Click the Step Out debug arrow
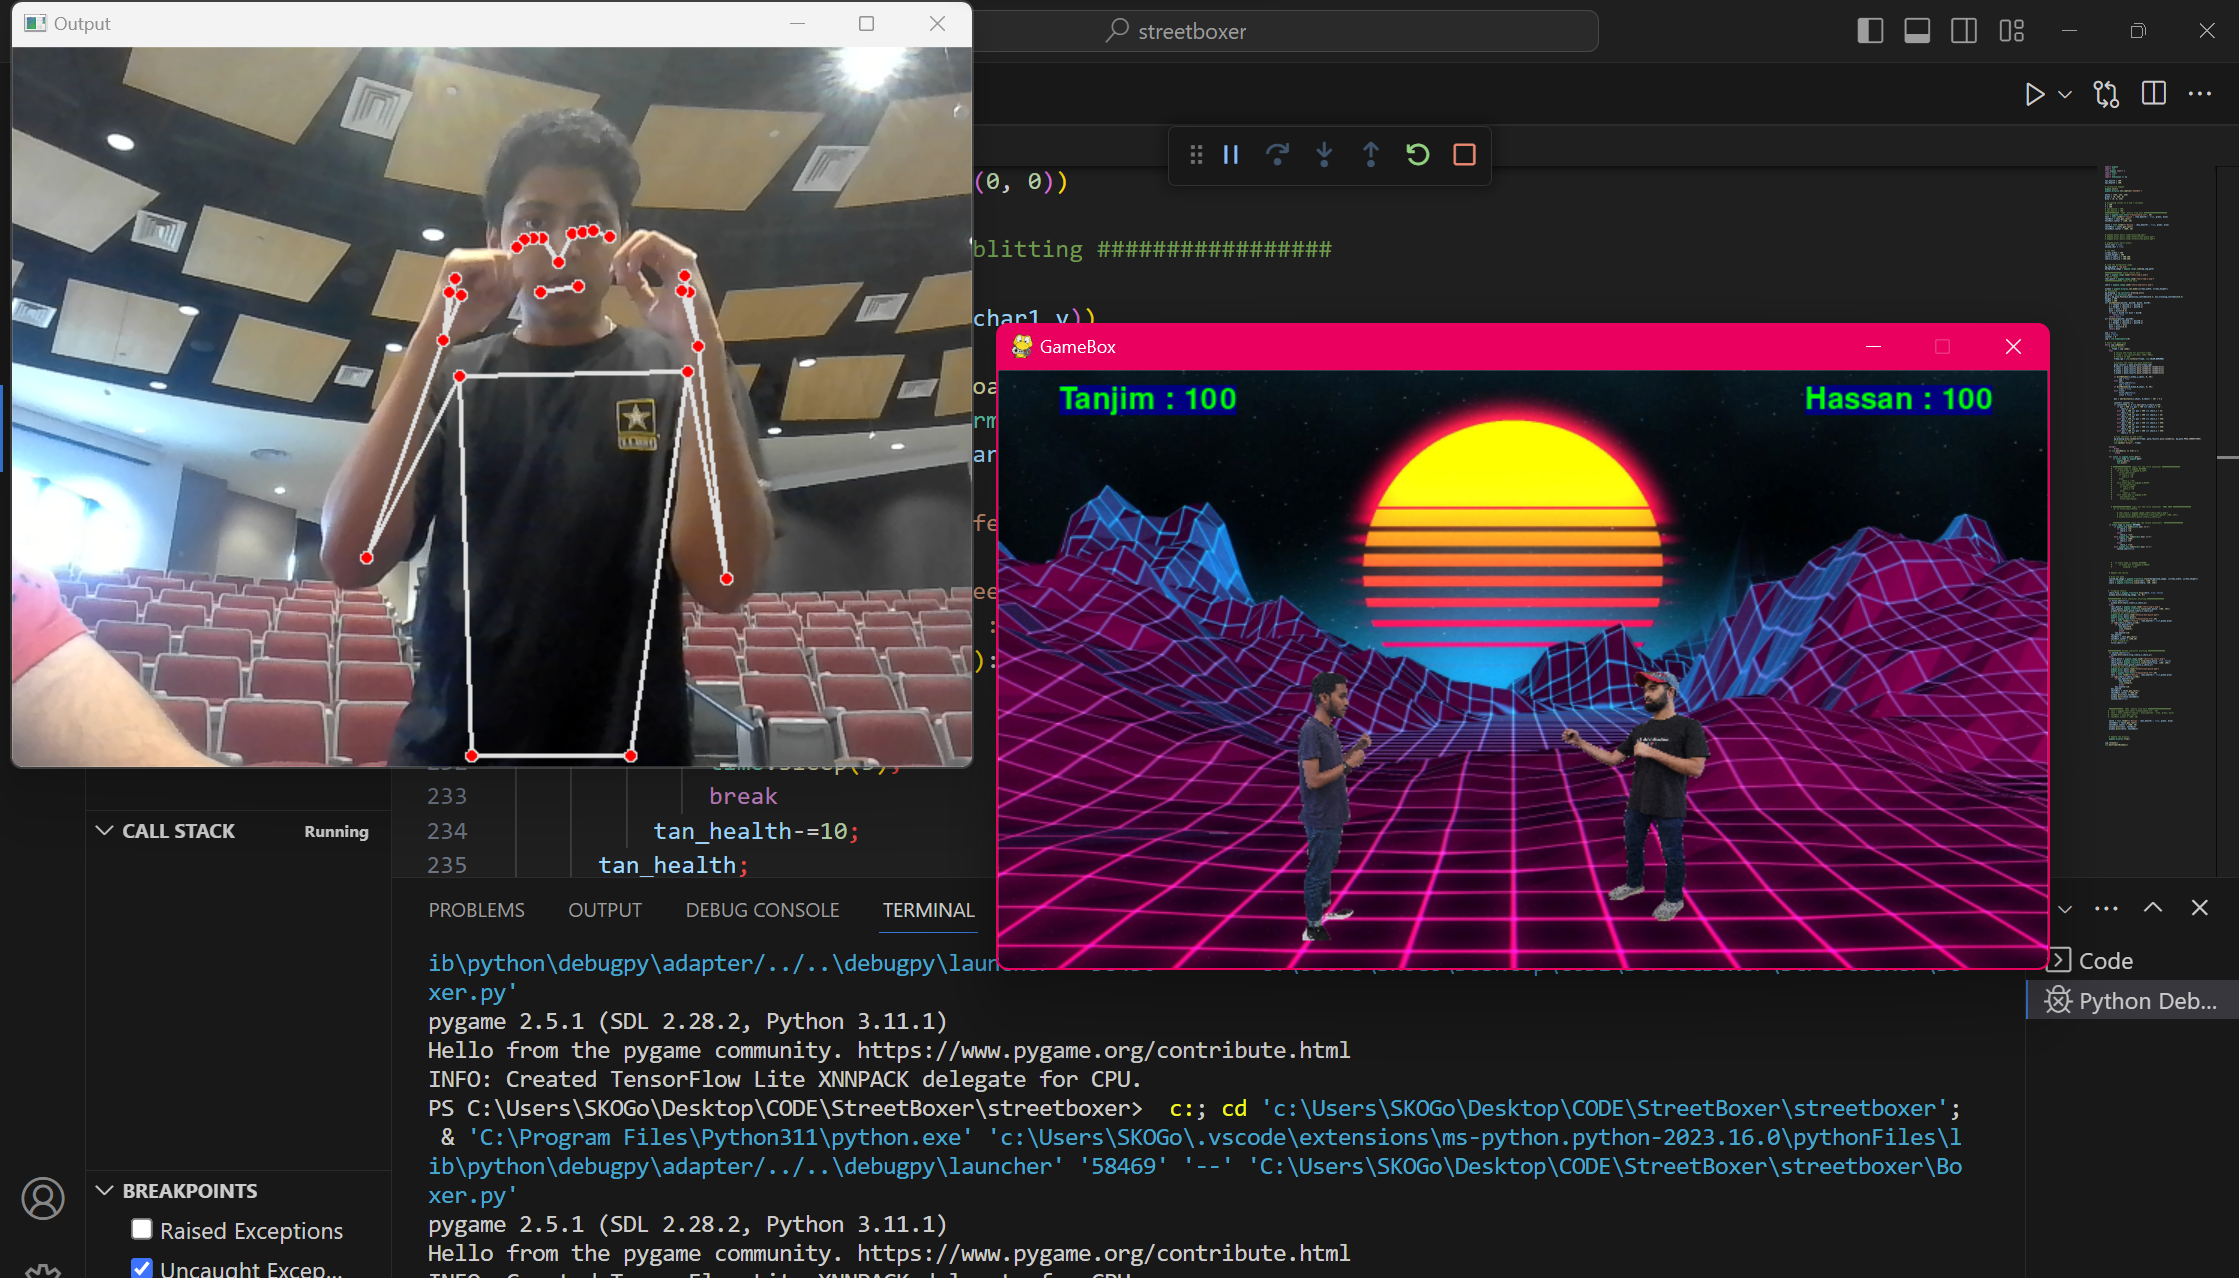Image resolution: width=2239 pixels, height=1278 pixels. click(x=1371, y=155)
